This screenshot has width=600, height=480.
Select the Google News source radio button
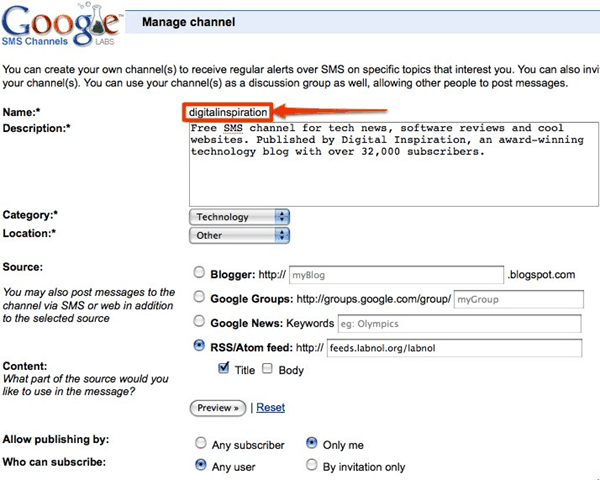pos(199,321)
